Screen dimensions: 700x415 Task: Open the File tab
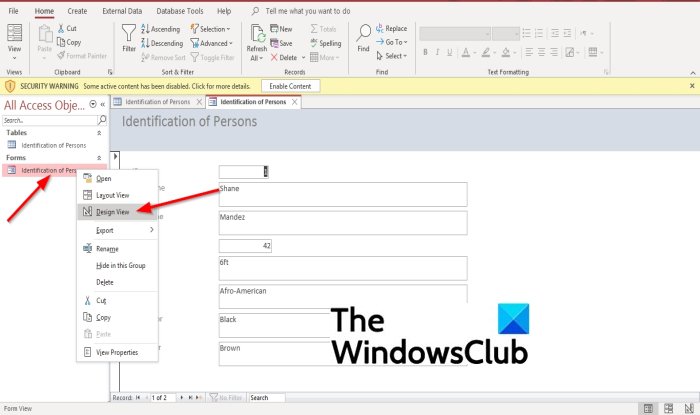tap(13, 11)
